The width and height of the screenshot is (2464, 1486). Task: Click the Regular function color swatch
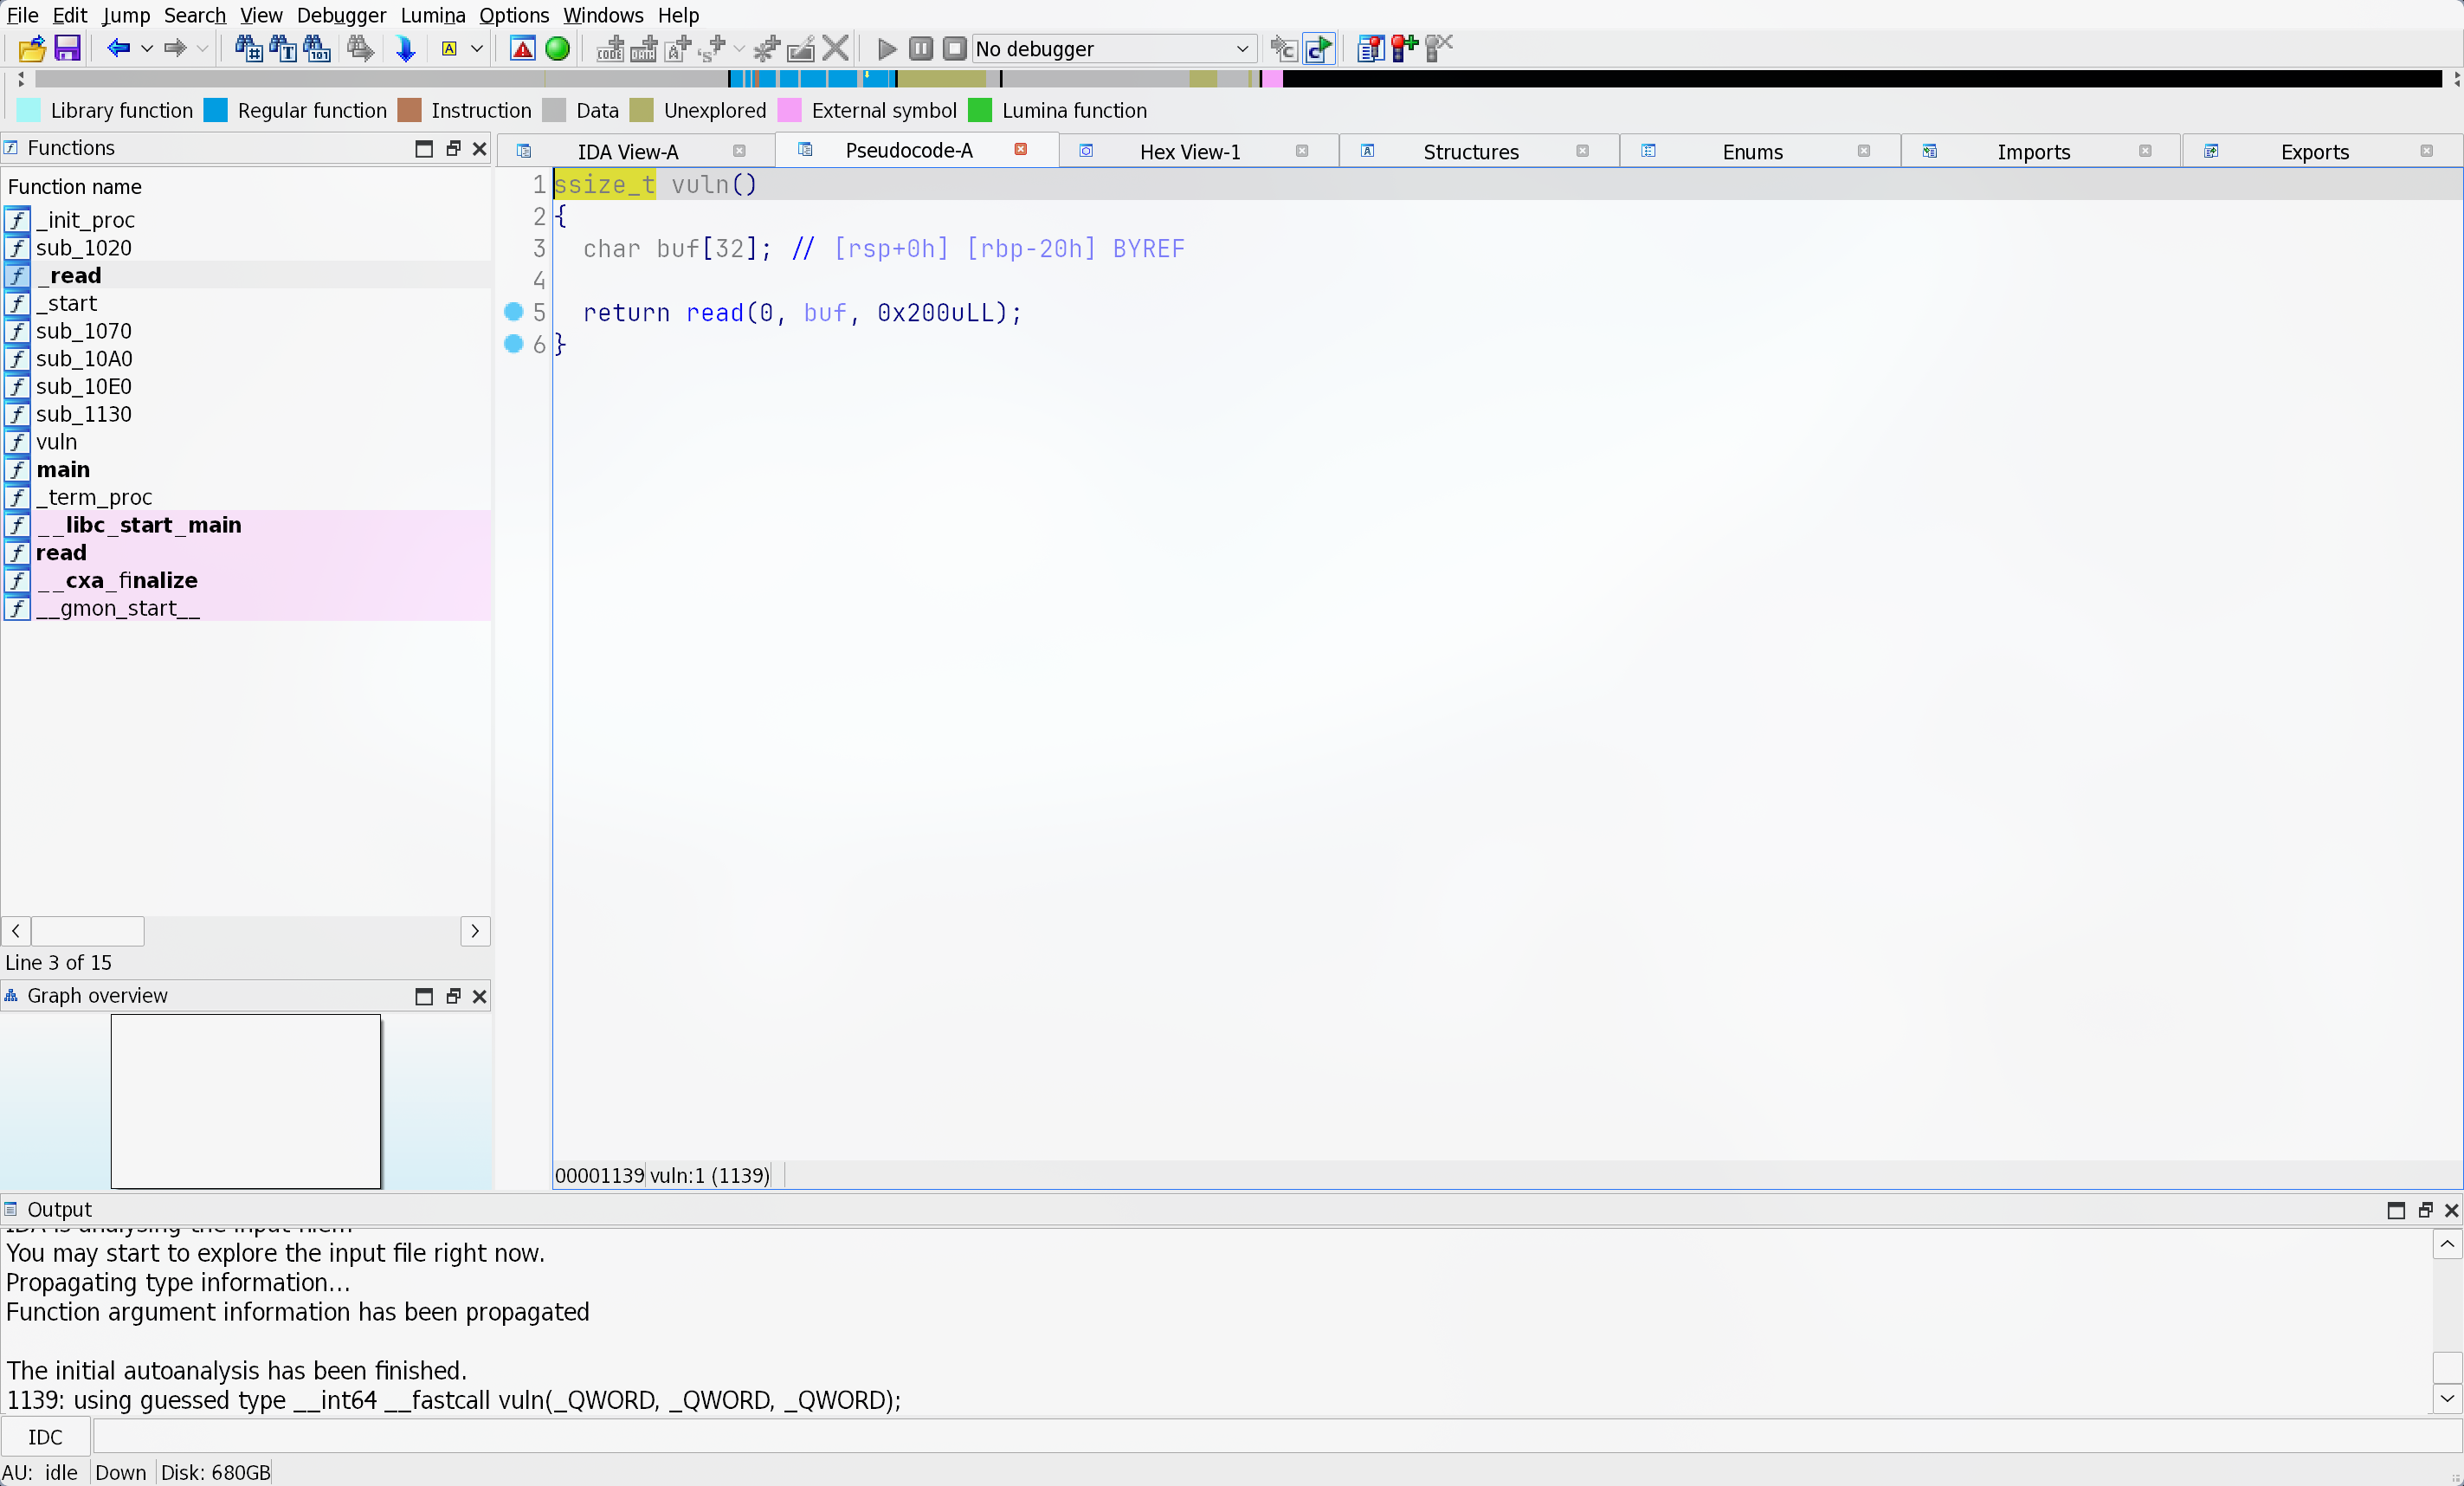215,110
